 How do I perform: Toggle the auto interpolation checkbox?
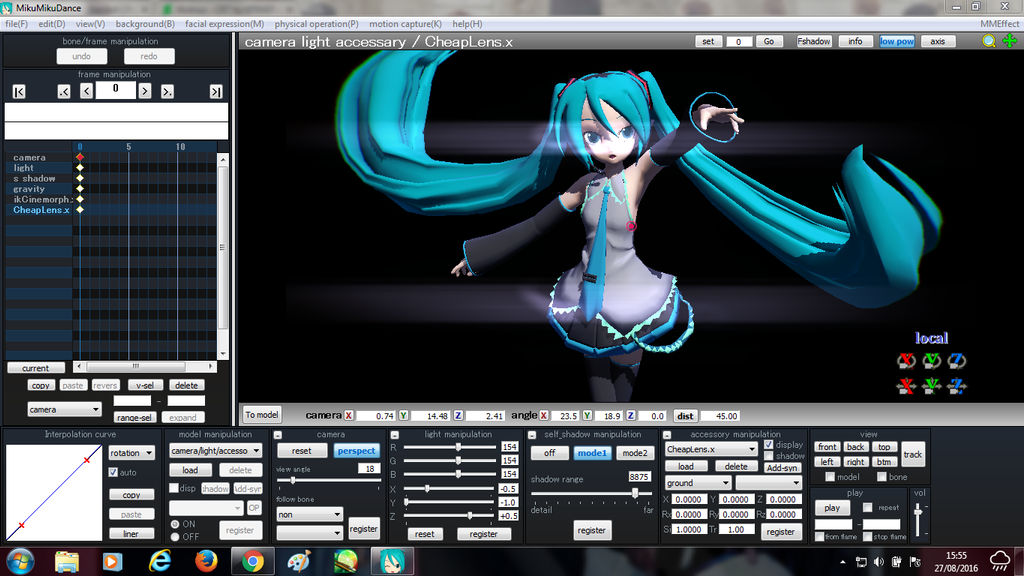[x=113, y=472]
